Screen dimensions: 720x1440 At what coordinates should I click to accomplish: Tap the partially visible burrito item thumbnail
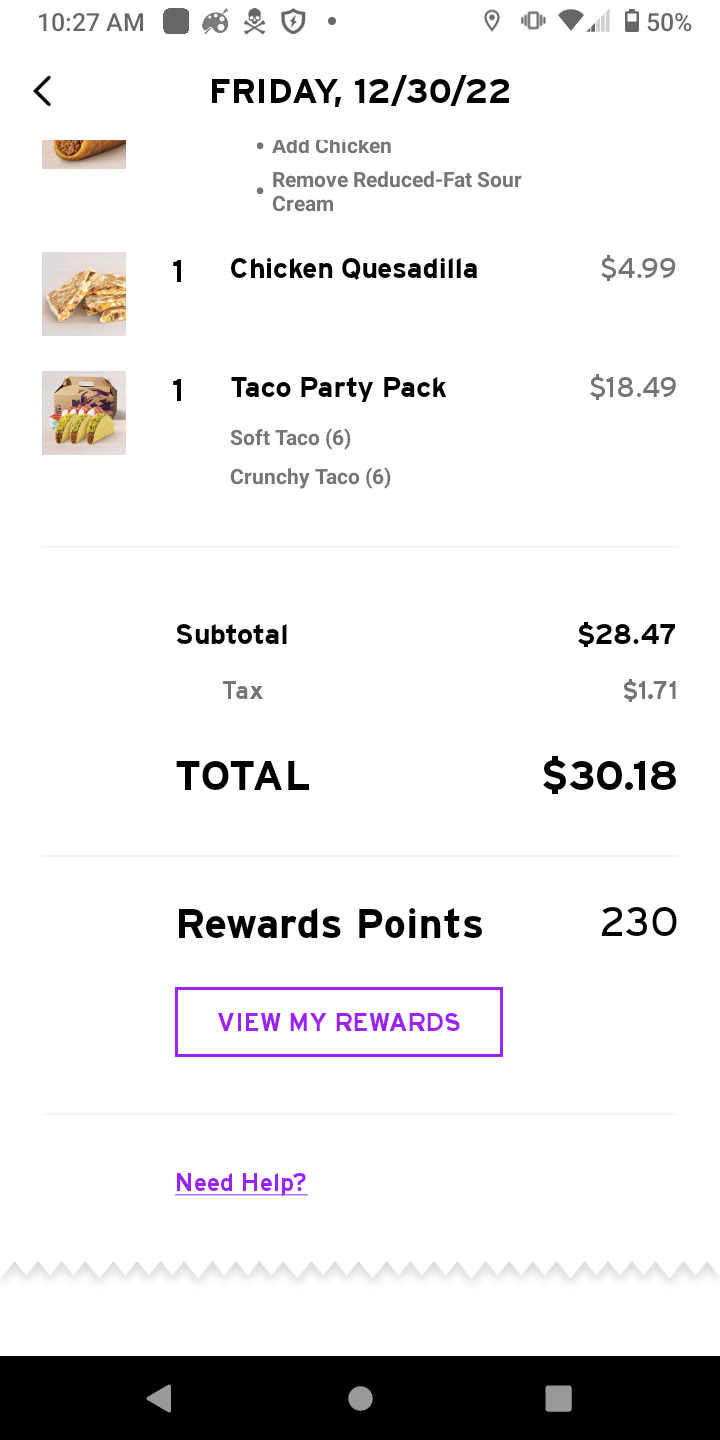pos(84,154)
